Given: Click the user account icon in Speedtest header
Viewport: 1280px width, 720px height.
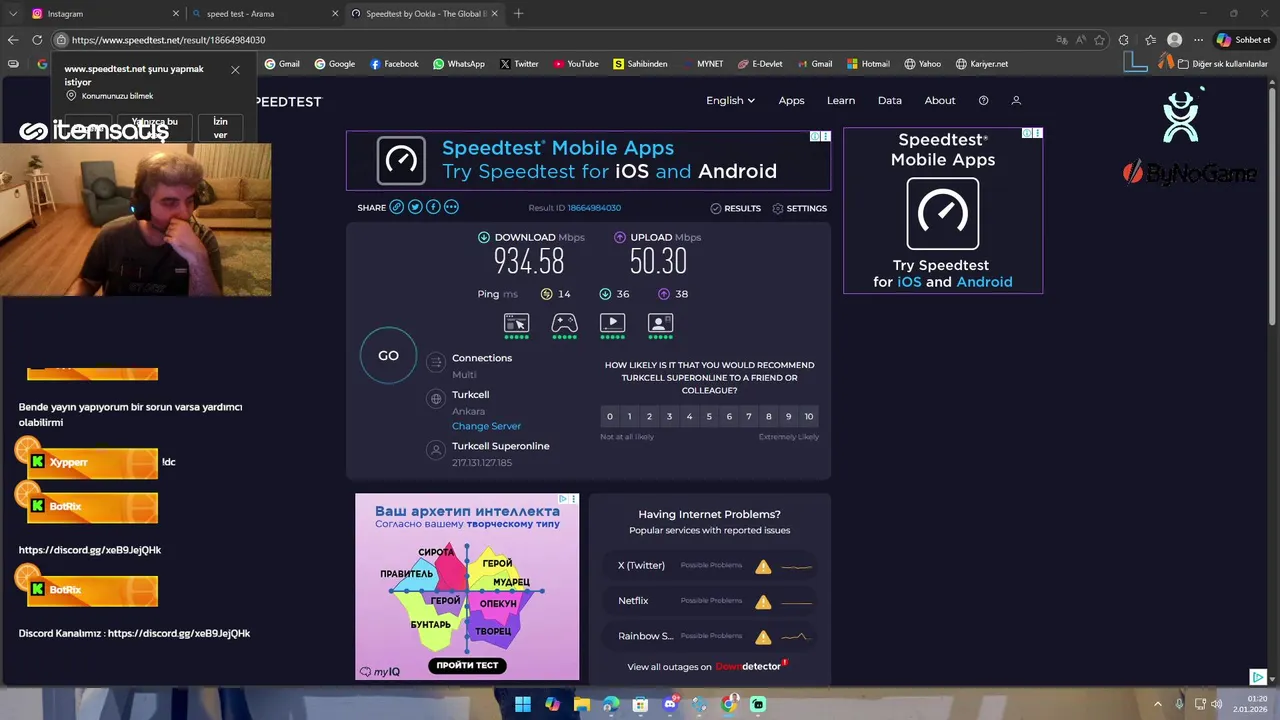Looking at the screenshot, I should (1016, 100).
